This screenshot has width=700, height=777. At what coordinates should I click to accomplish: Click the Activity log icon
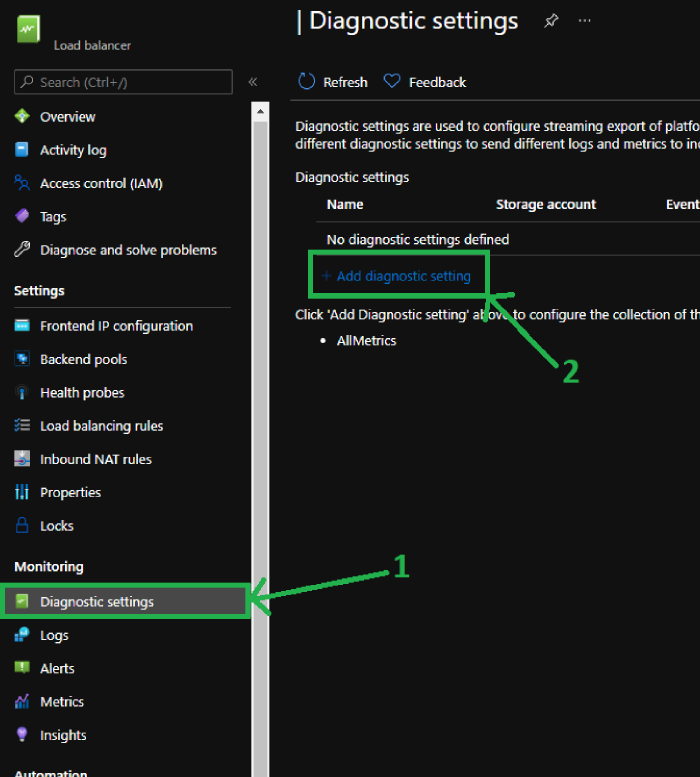point(22,150)
